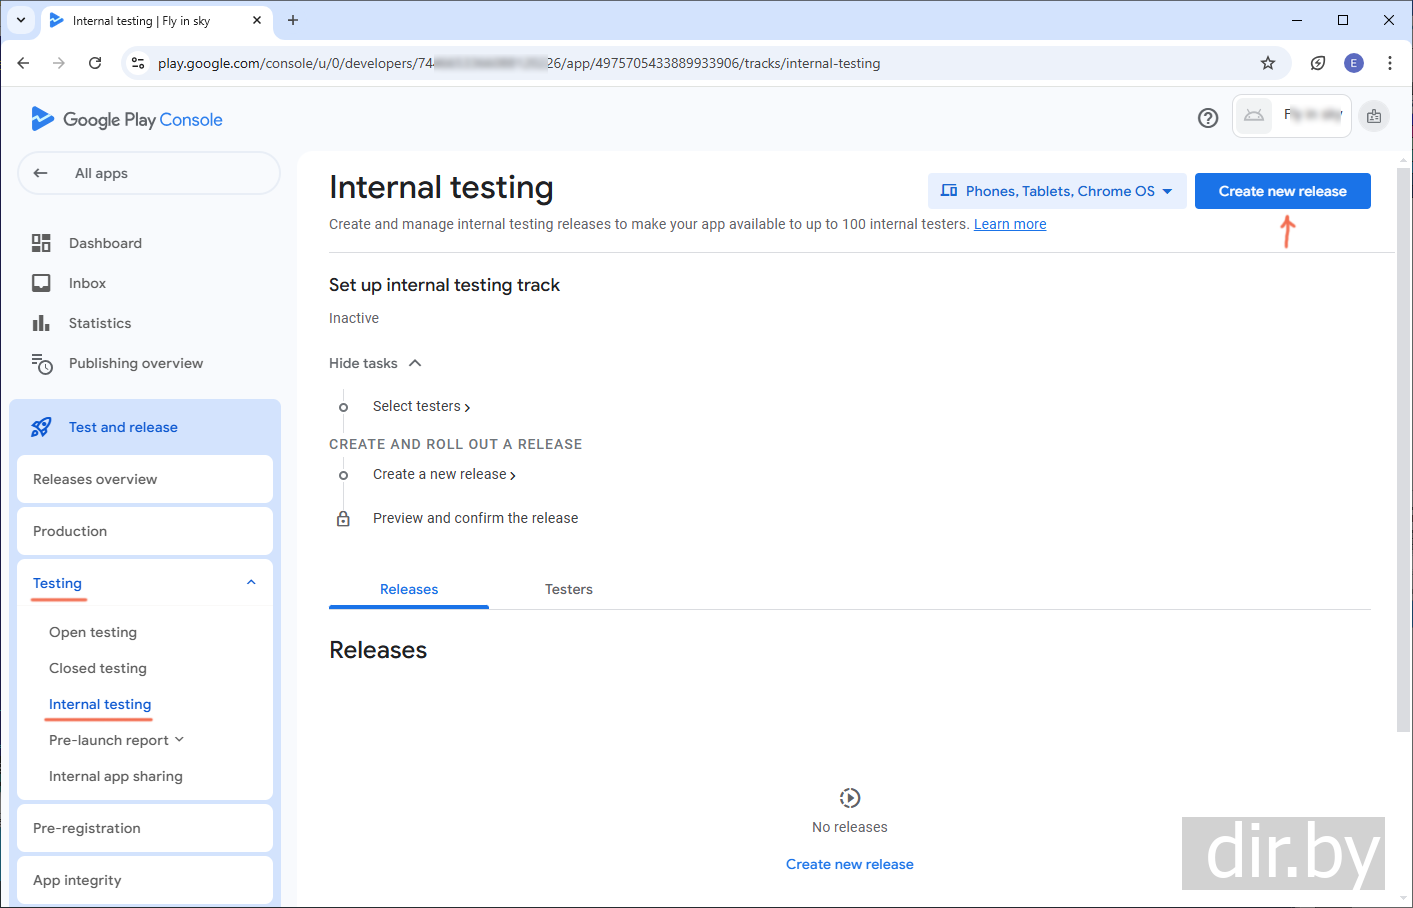1413x908 pixels.
Task: Open Statistics bar chart icon
Action: click(x=41, y=323)
